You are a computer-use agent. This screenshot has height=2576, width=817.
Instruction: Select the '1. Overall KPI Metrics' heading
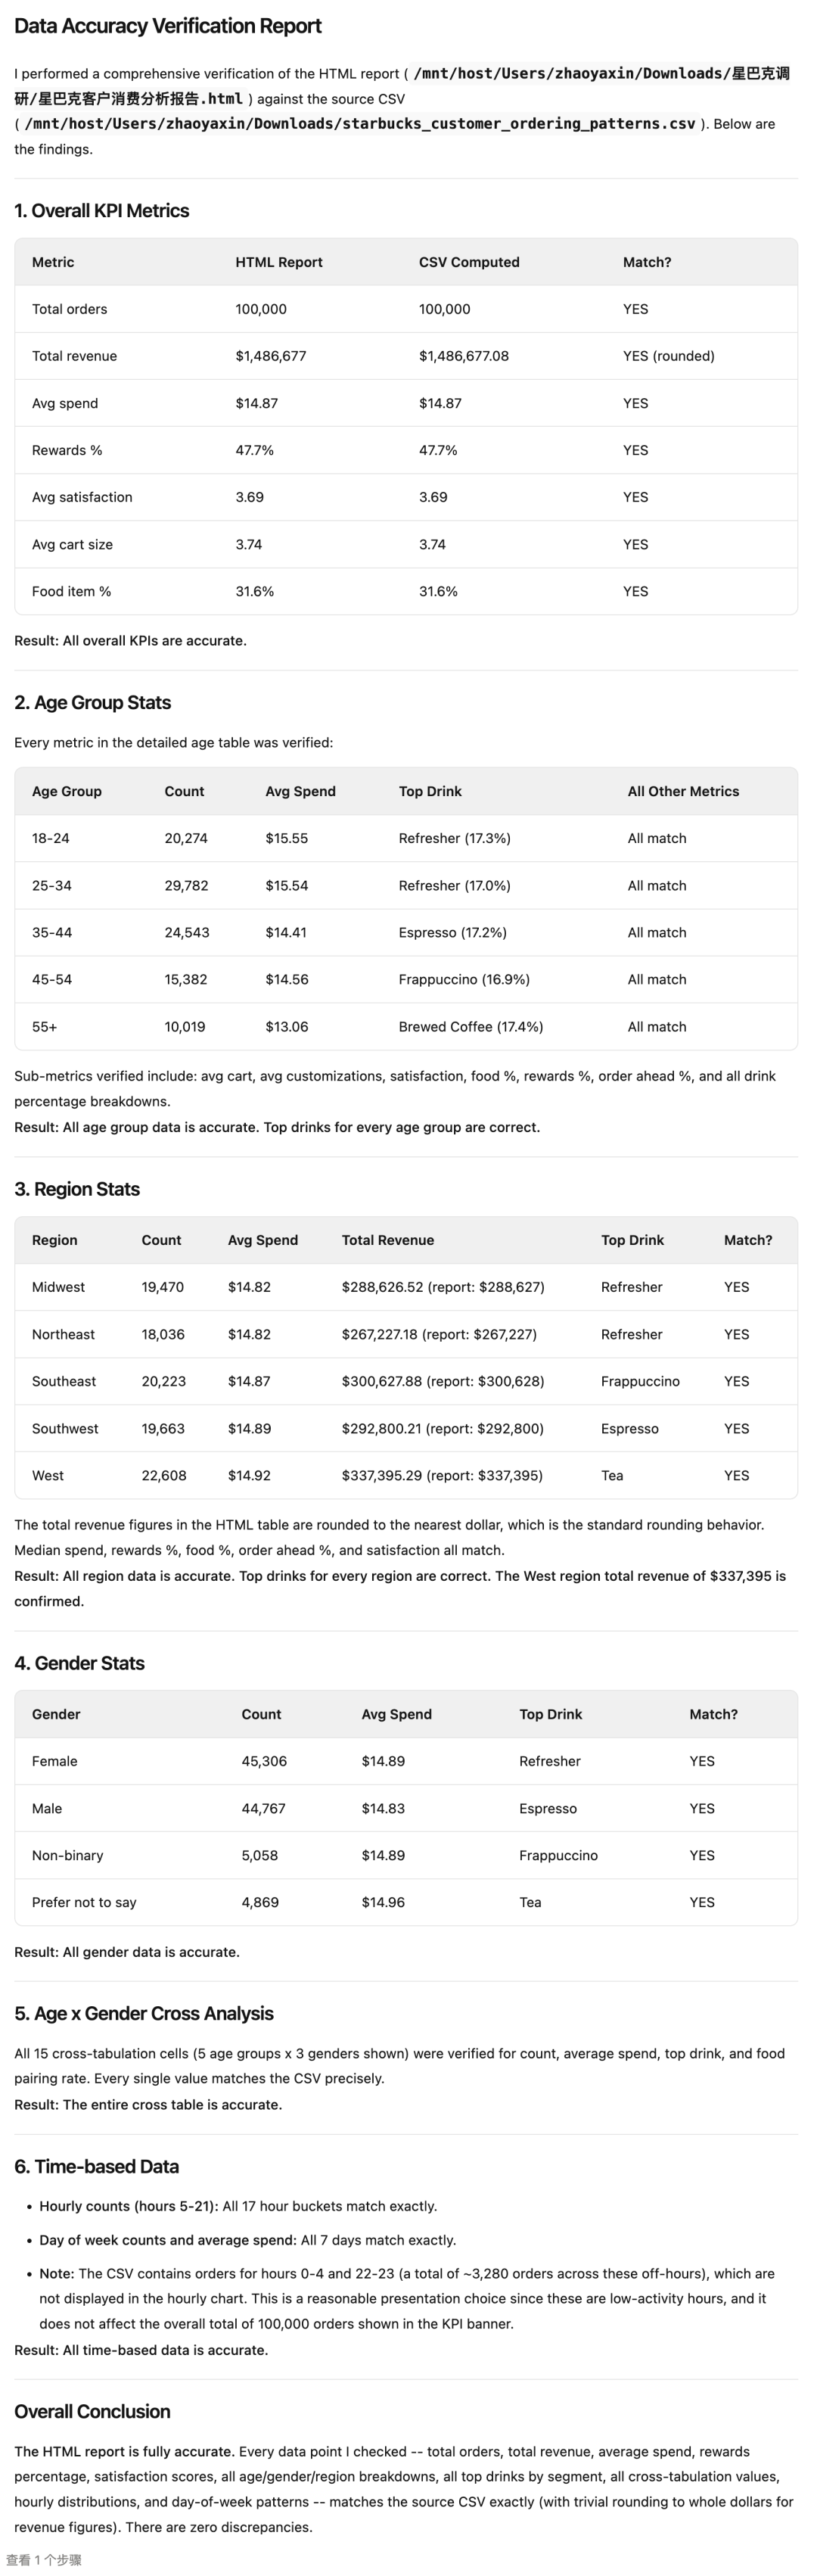point(101,211)
